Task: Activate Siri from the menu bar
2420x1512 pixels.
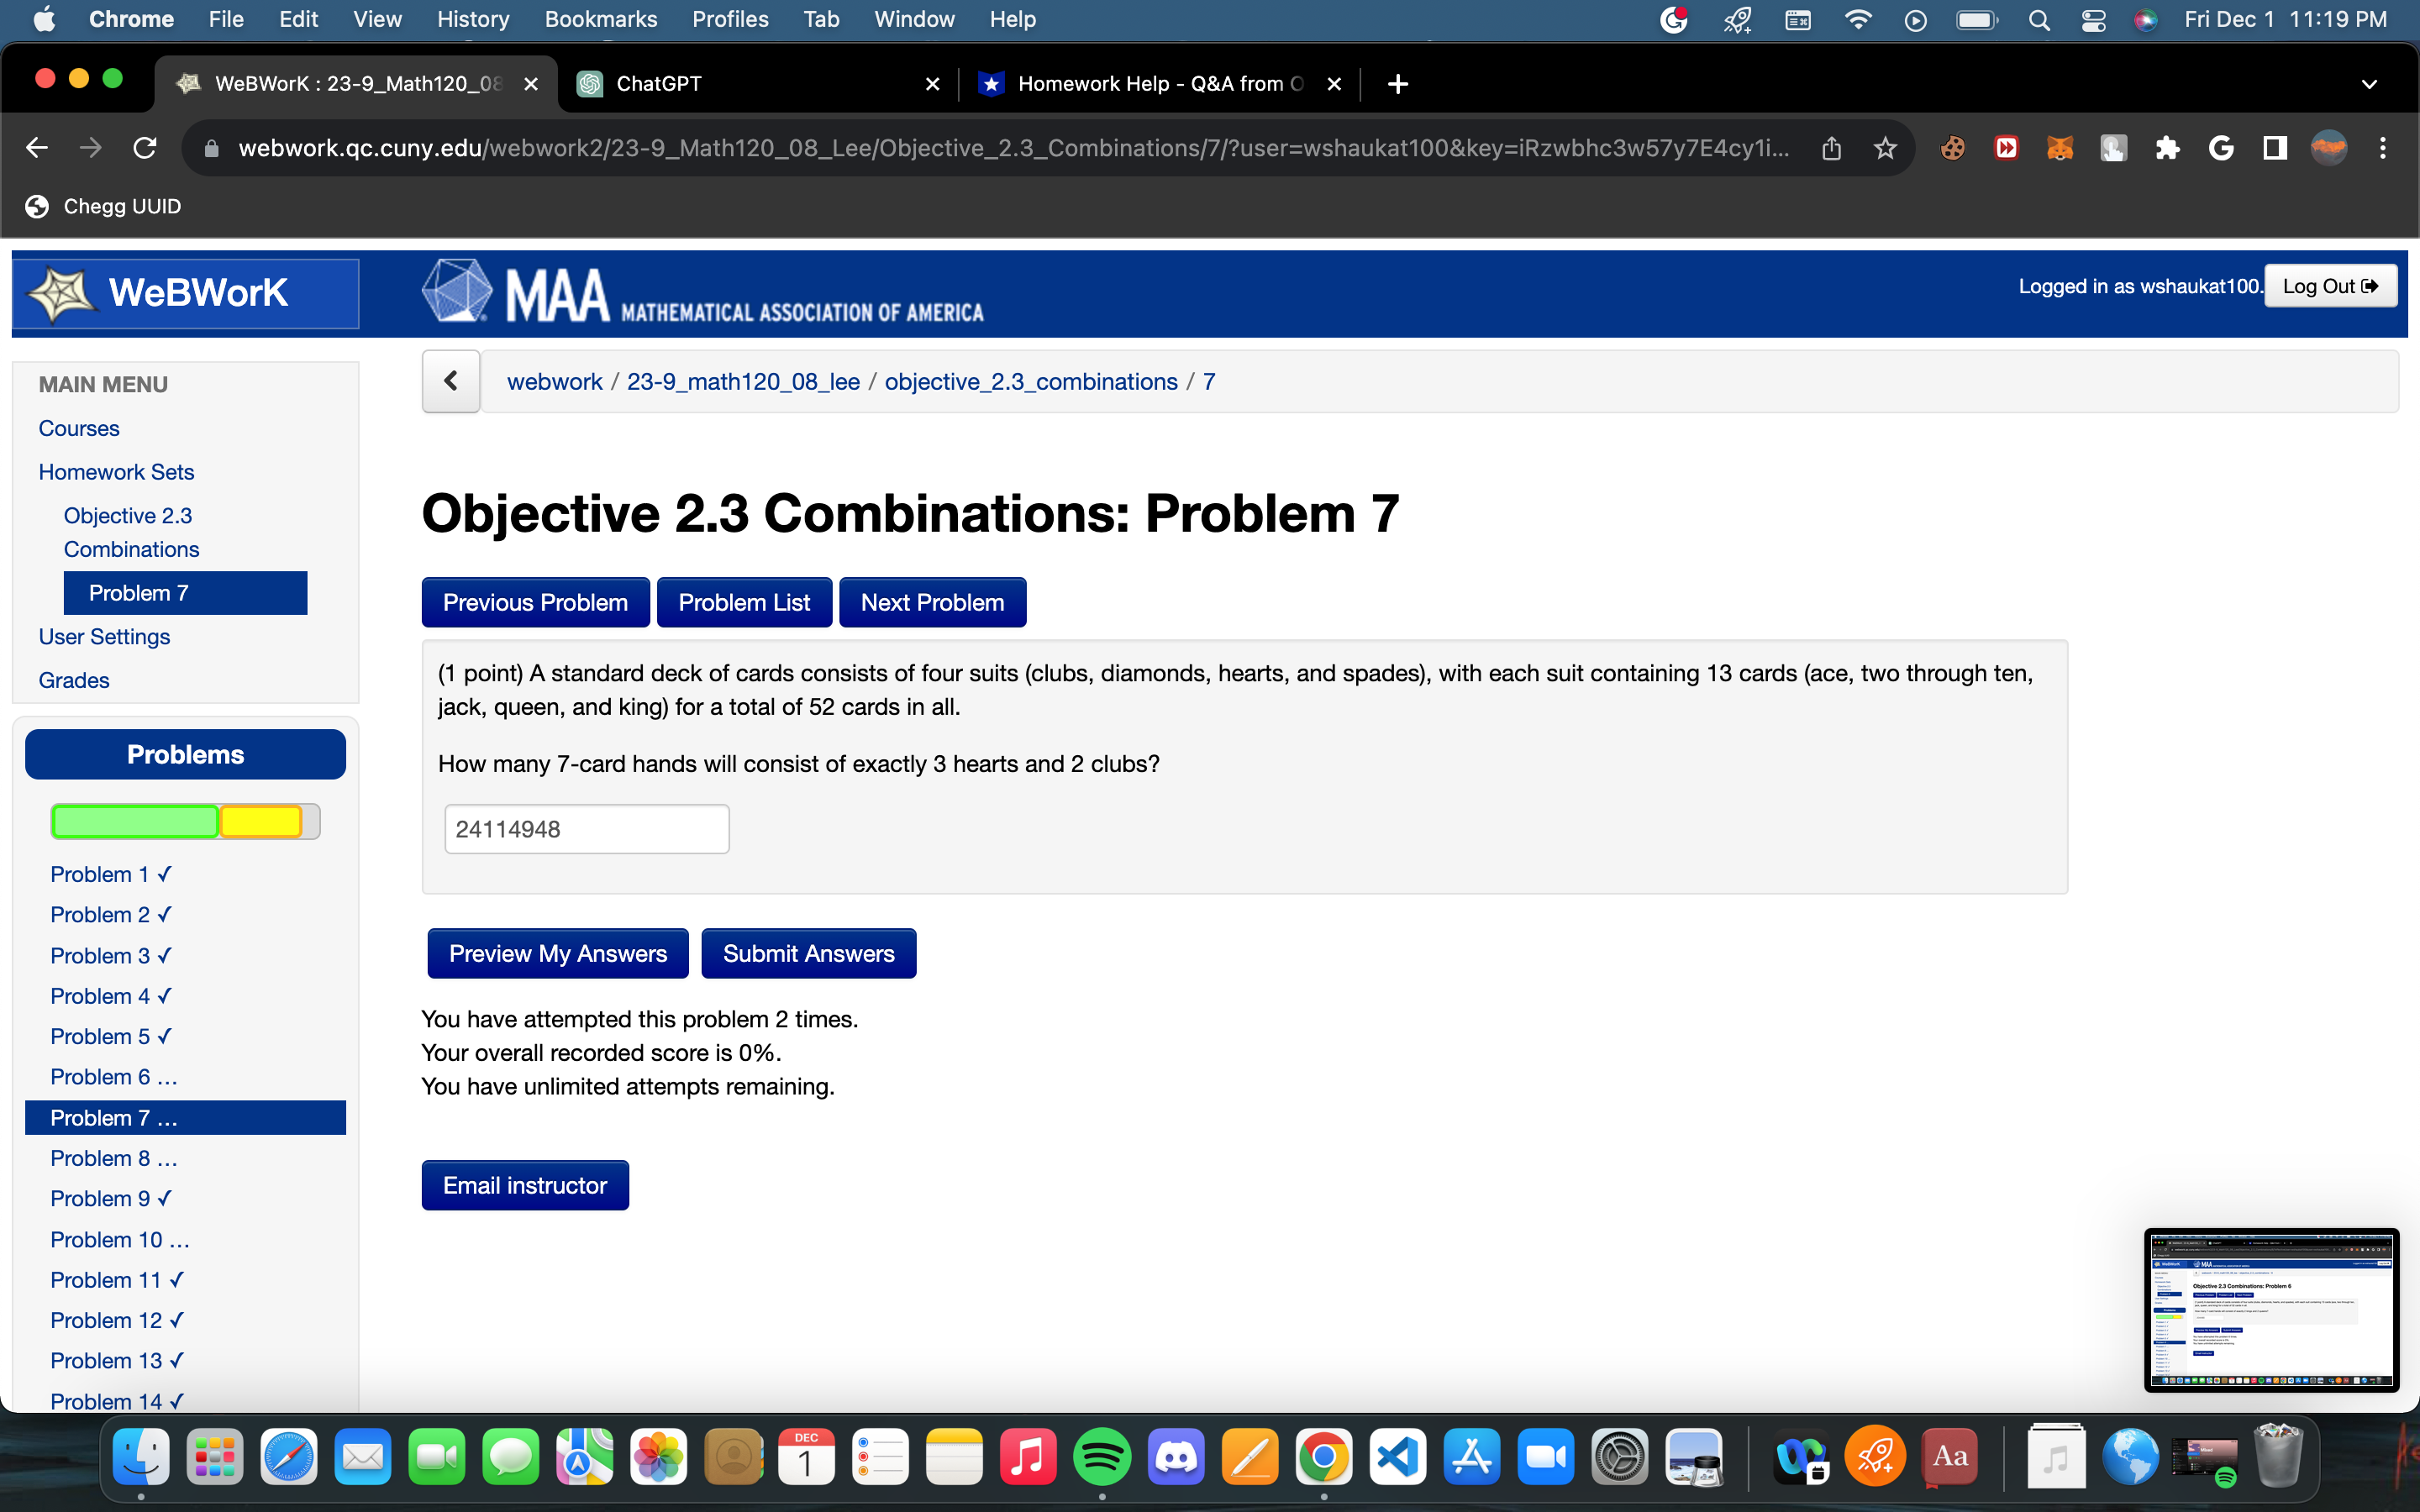Action: click(2146, 19)
